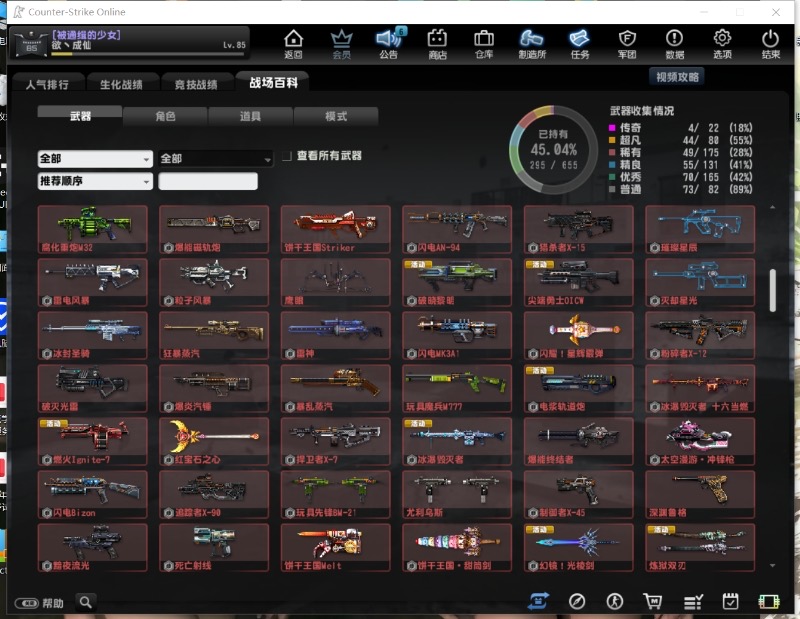Open the 公告 announcements speaker icon
The height and width of the screenshot is (619, 800).
pyautogui.click(x=389, y=44)
